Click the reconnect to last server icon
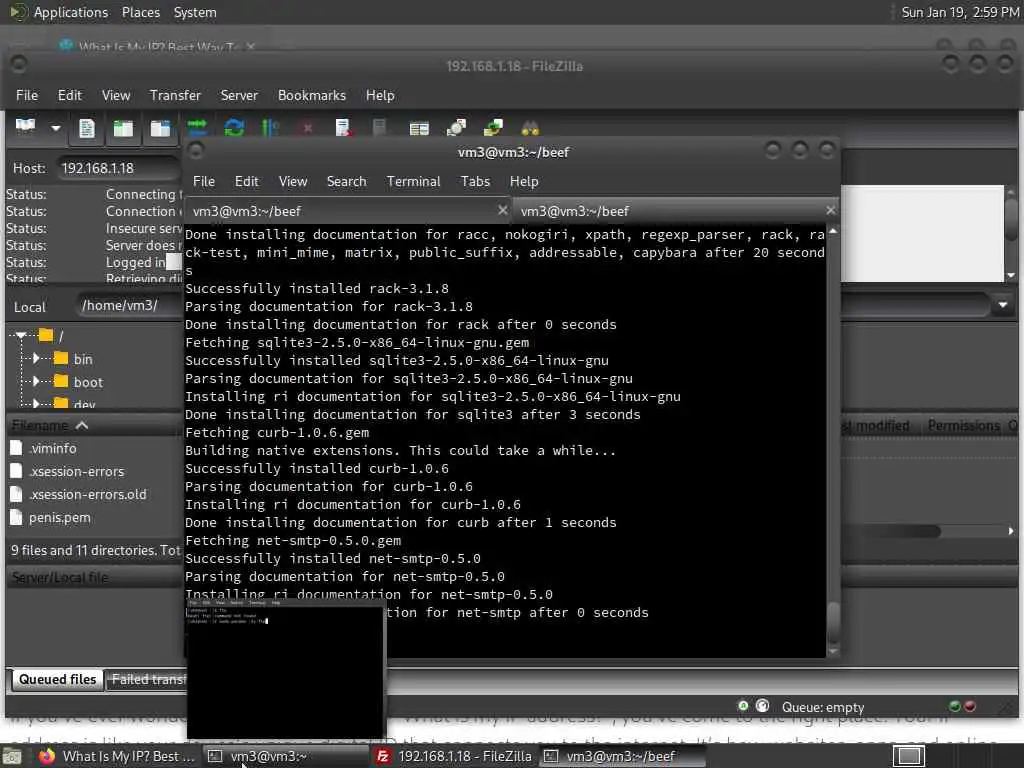Viewport: 1024px width, 768px height. point(379,128)
